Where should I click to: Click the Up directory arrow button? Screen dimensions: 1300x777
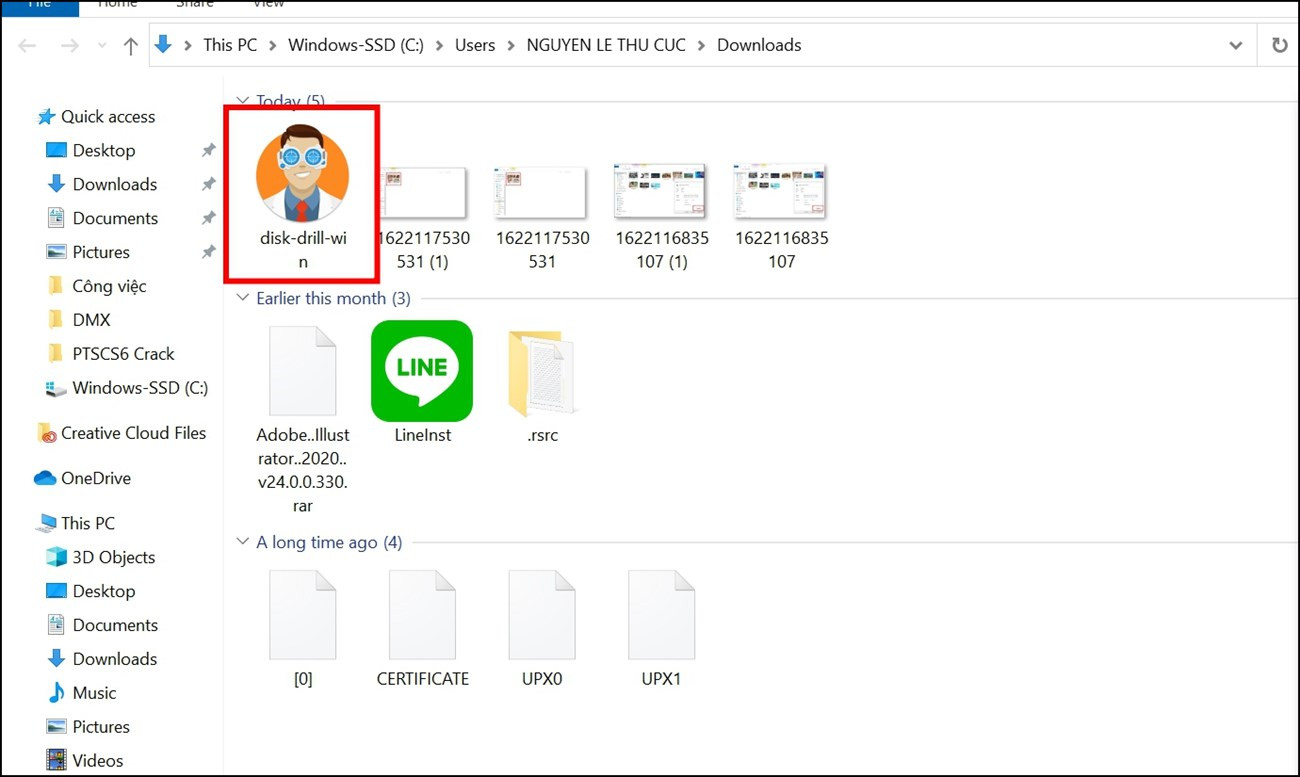130,46
